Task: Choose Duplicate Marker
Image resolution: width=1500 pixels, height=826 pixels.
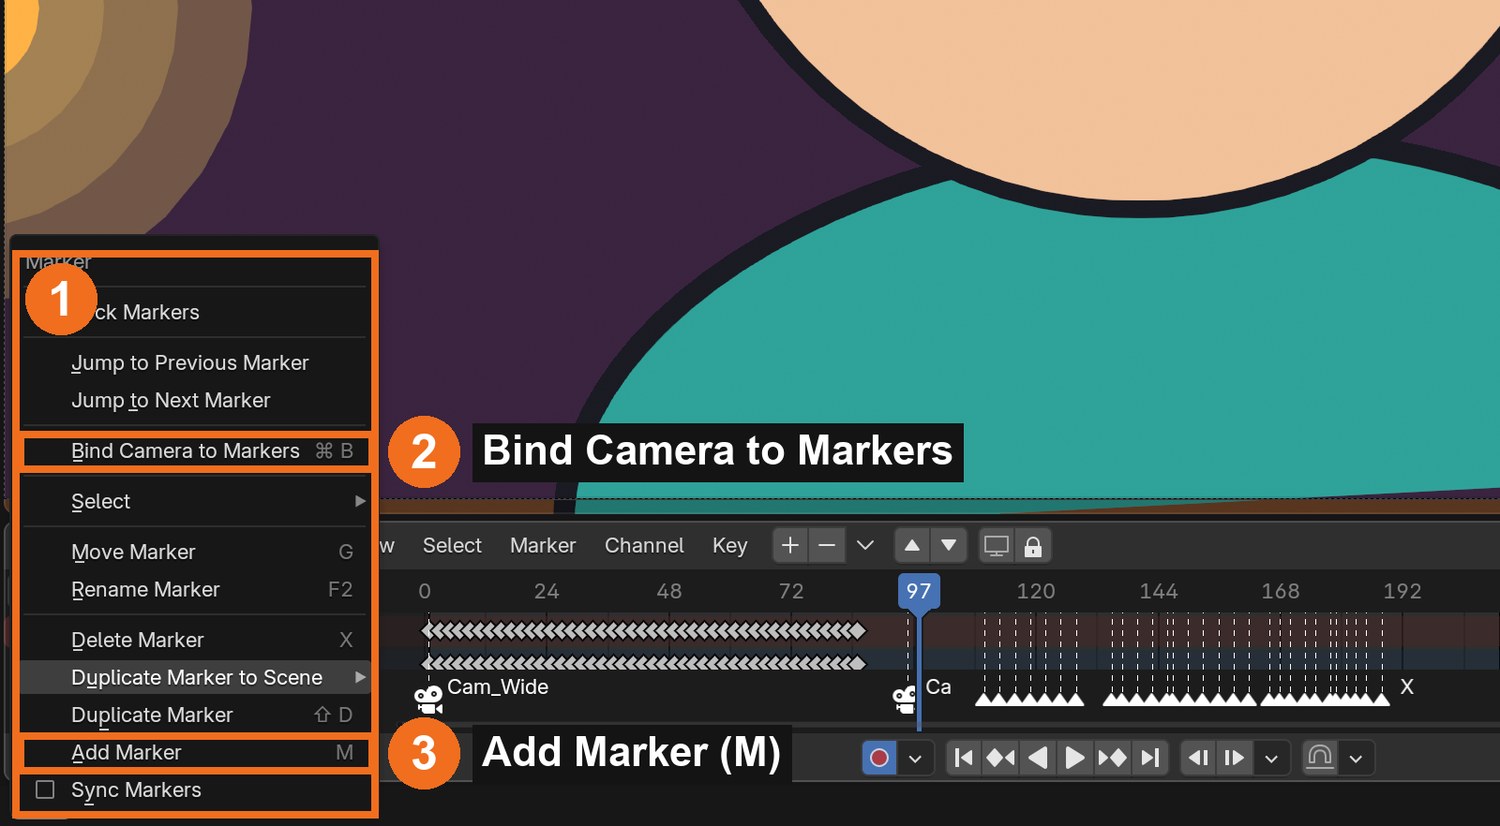Action: coord(195,715)
